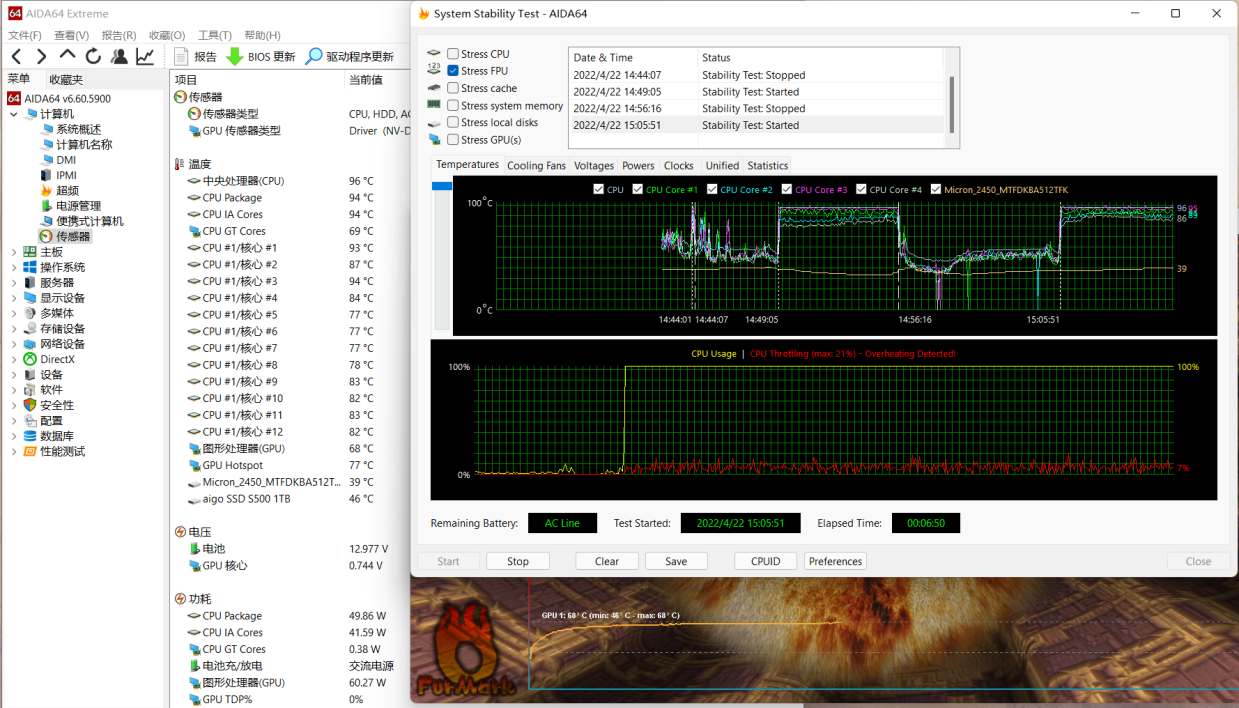Open the graph chart icon in toolbar
1239x708 pixels.
146,56
